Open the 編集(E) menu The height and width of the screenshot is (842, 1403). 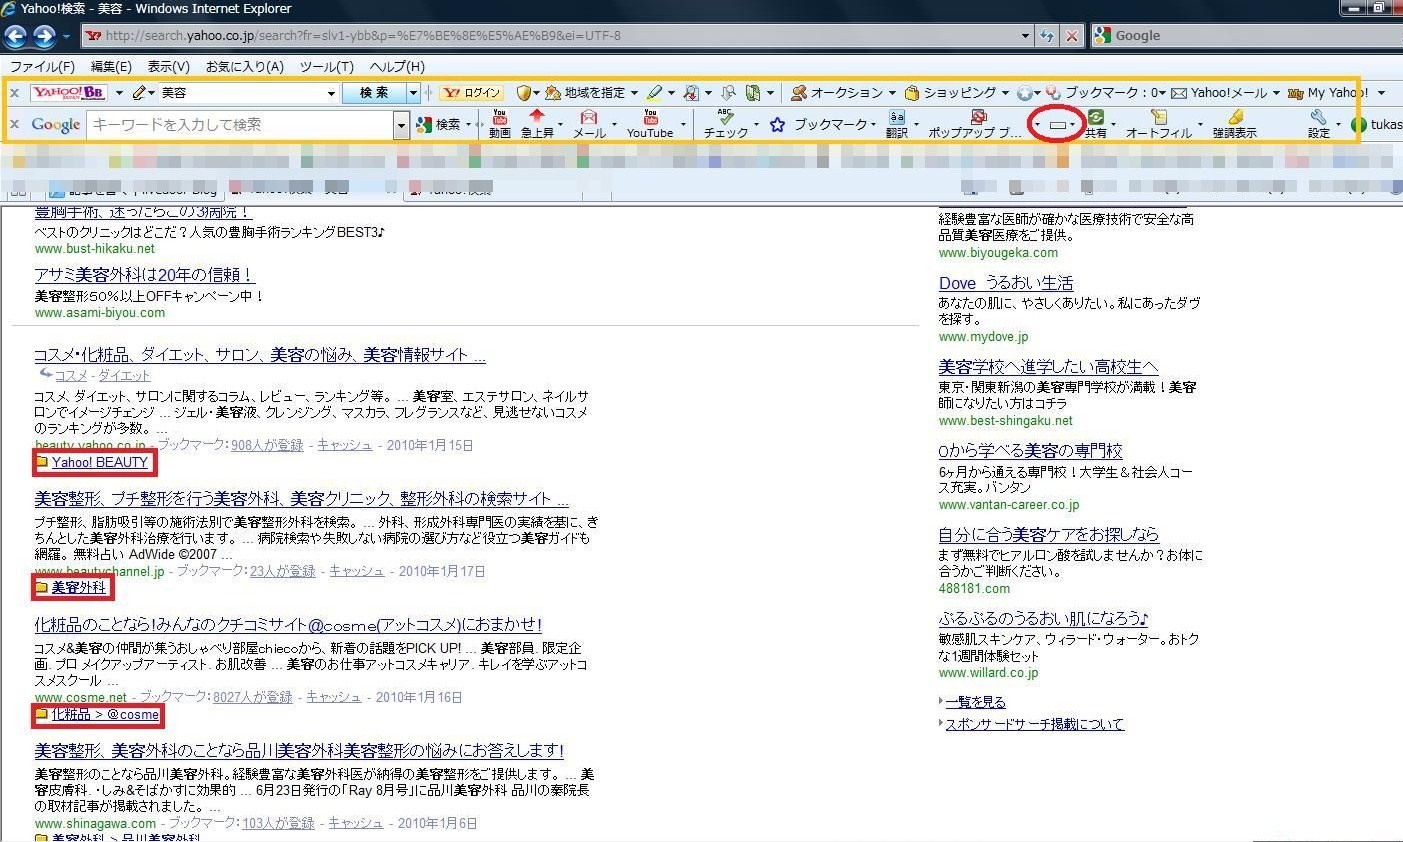pyautogui.click(x=111, y=66)
